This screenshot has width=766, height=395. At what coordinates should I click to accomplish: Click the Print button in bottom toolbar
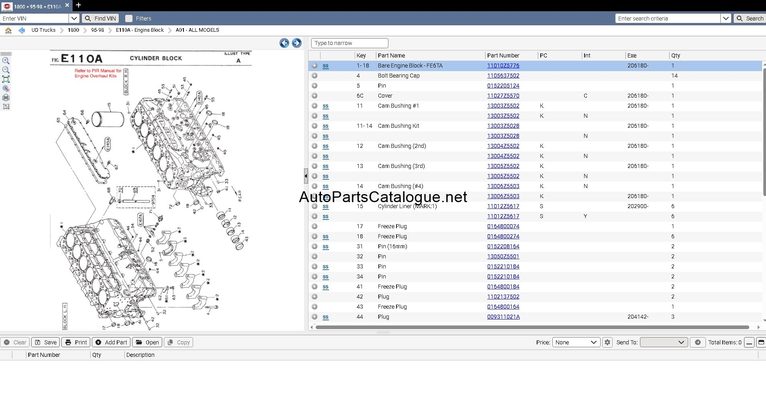coord(76,342)
